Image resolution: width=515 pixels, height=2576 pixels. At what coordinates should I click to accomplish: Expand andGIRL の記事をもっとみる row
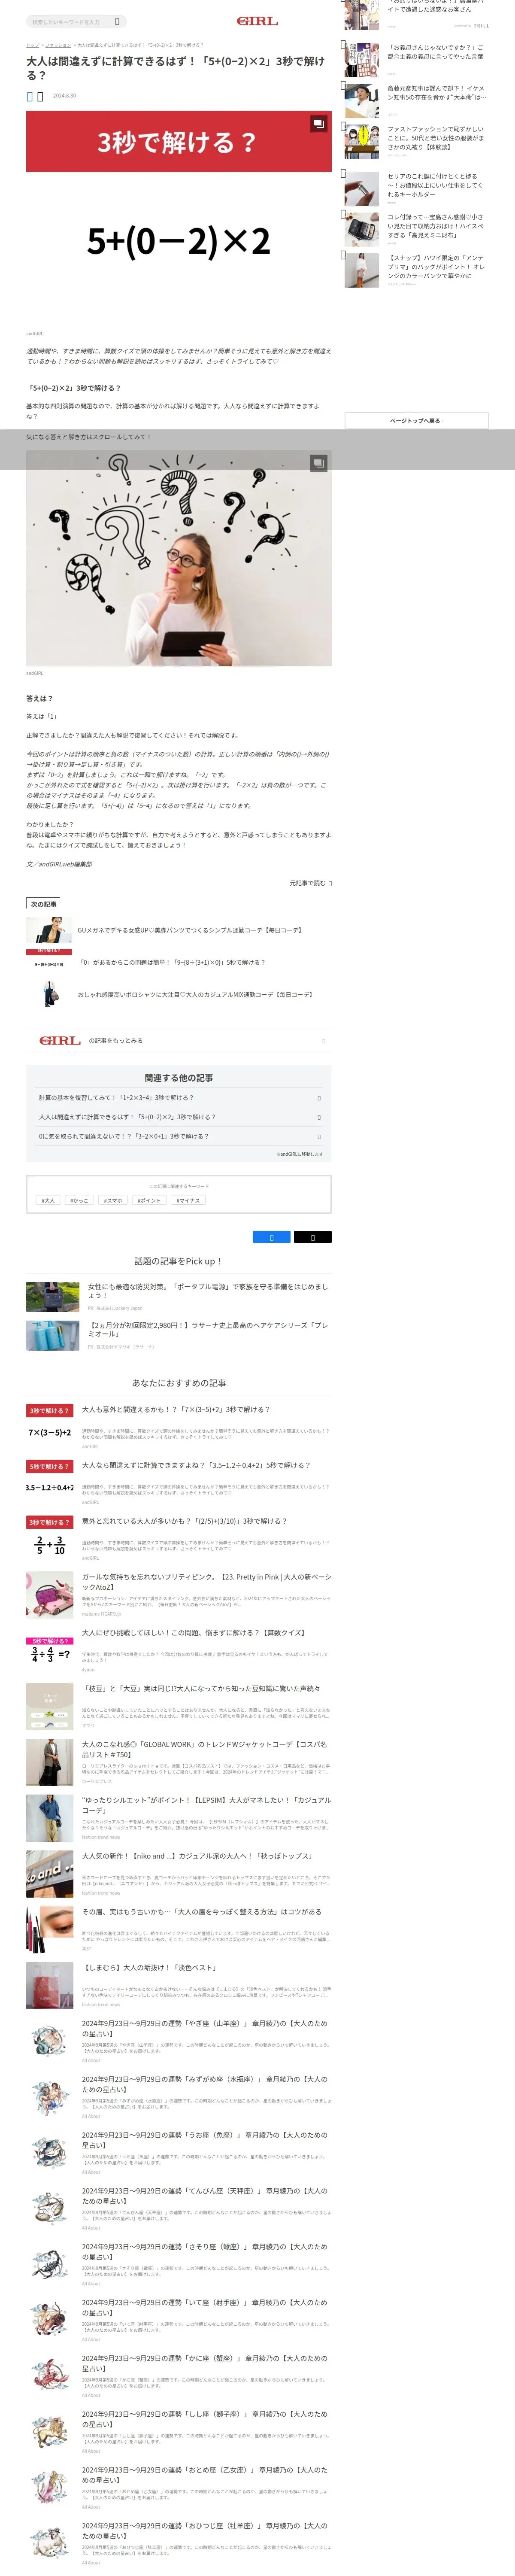coord(179,1041)
